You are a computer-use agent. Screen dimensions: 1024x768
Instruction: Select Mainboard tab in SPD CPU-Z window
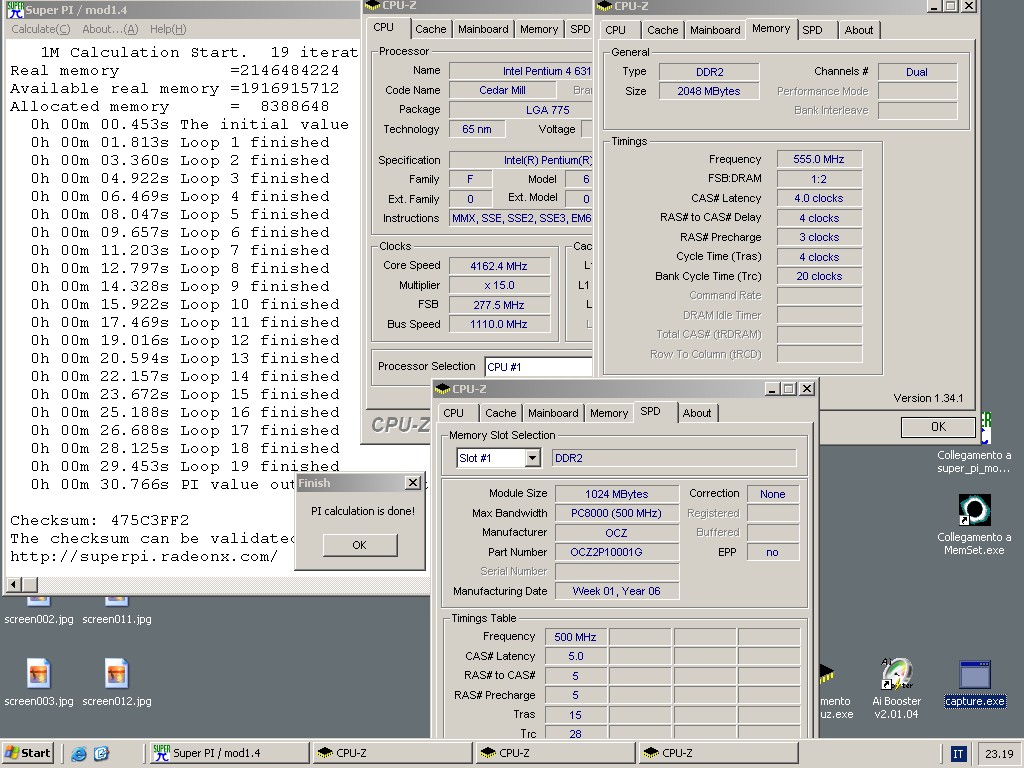[x=553, y=413]
